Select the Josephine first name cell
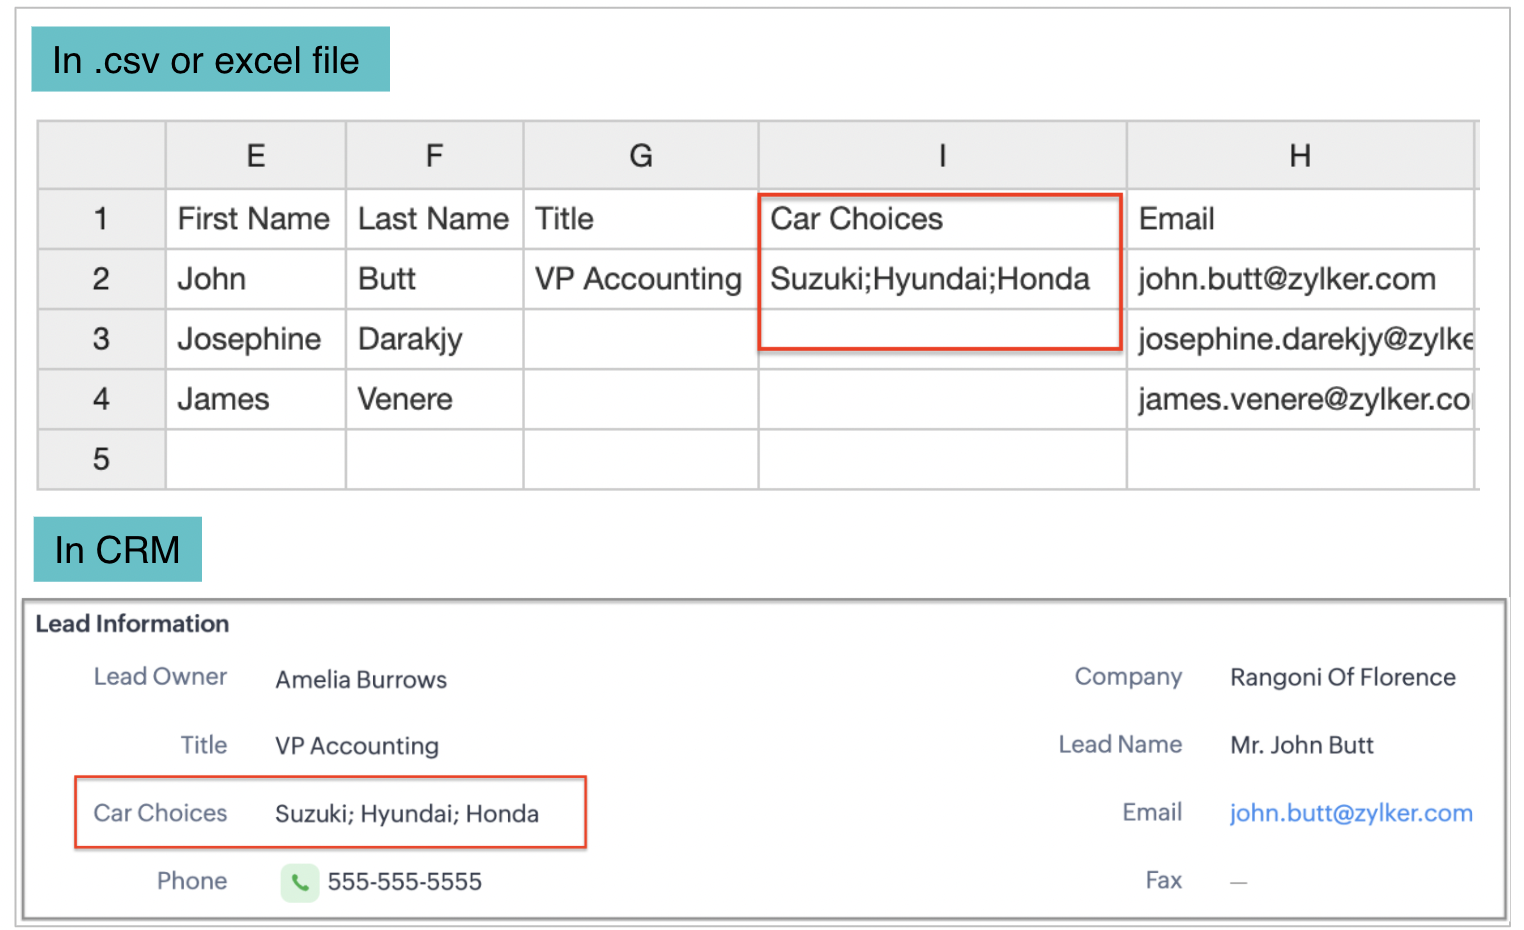This screenshot has height=930, width=1524. click(250, 339)
